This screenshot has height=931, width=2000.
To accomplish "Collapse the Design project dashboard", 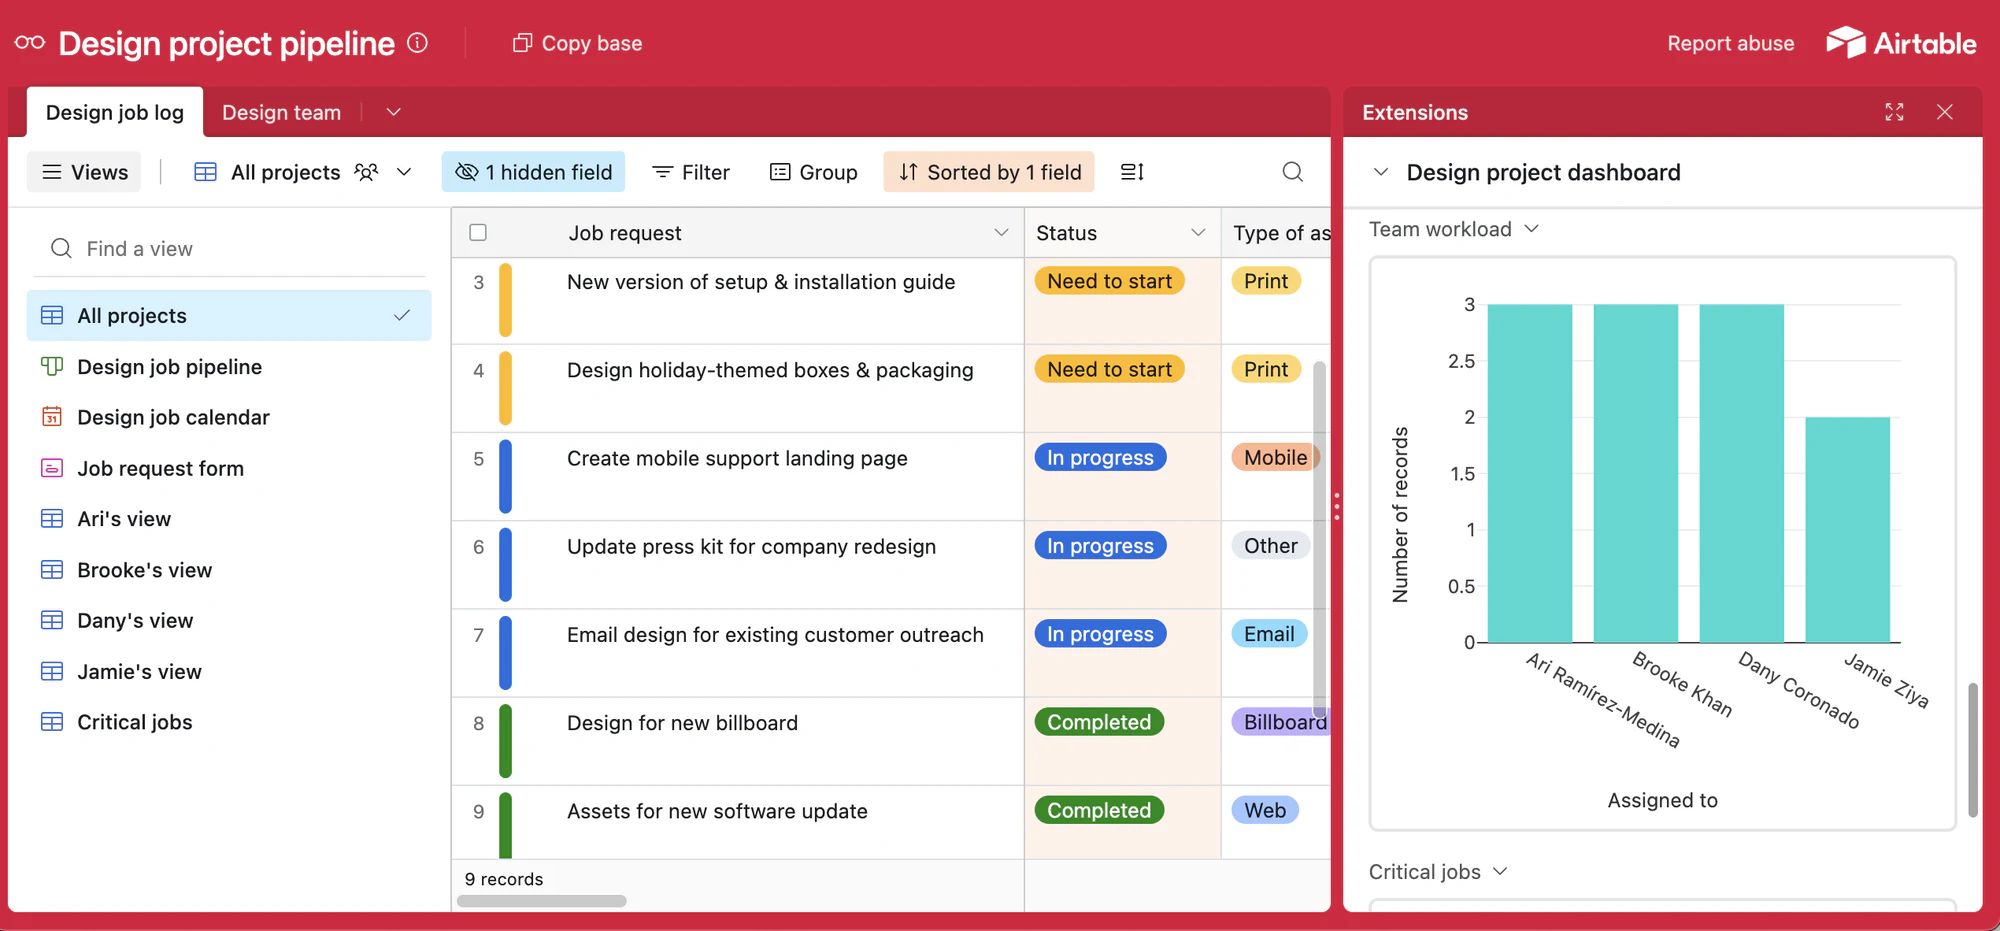I will [x=1381, y=172].
